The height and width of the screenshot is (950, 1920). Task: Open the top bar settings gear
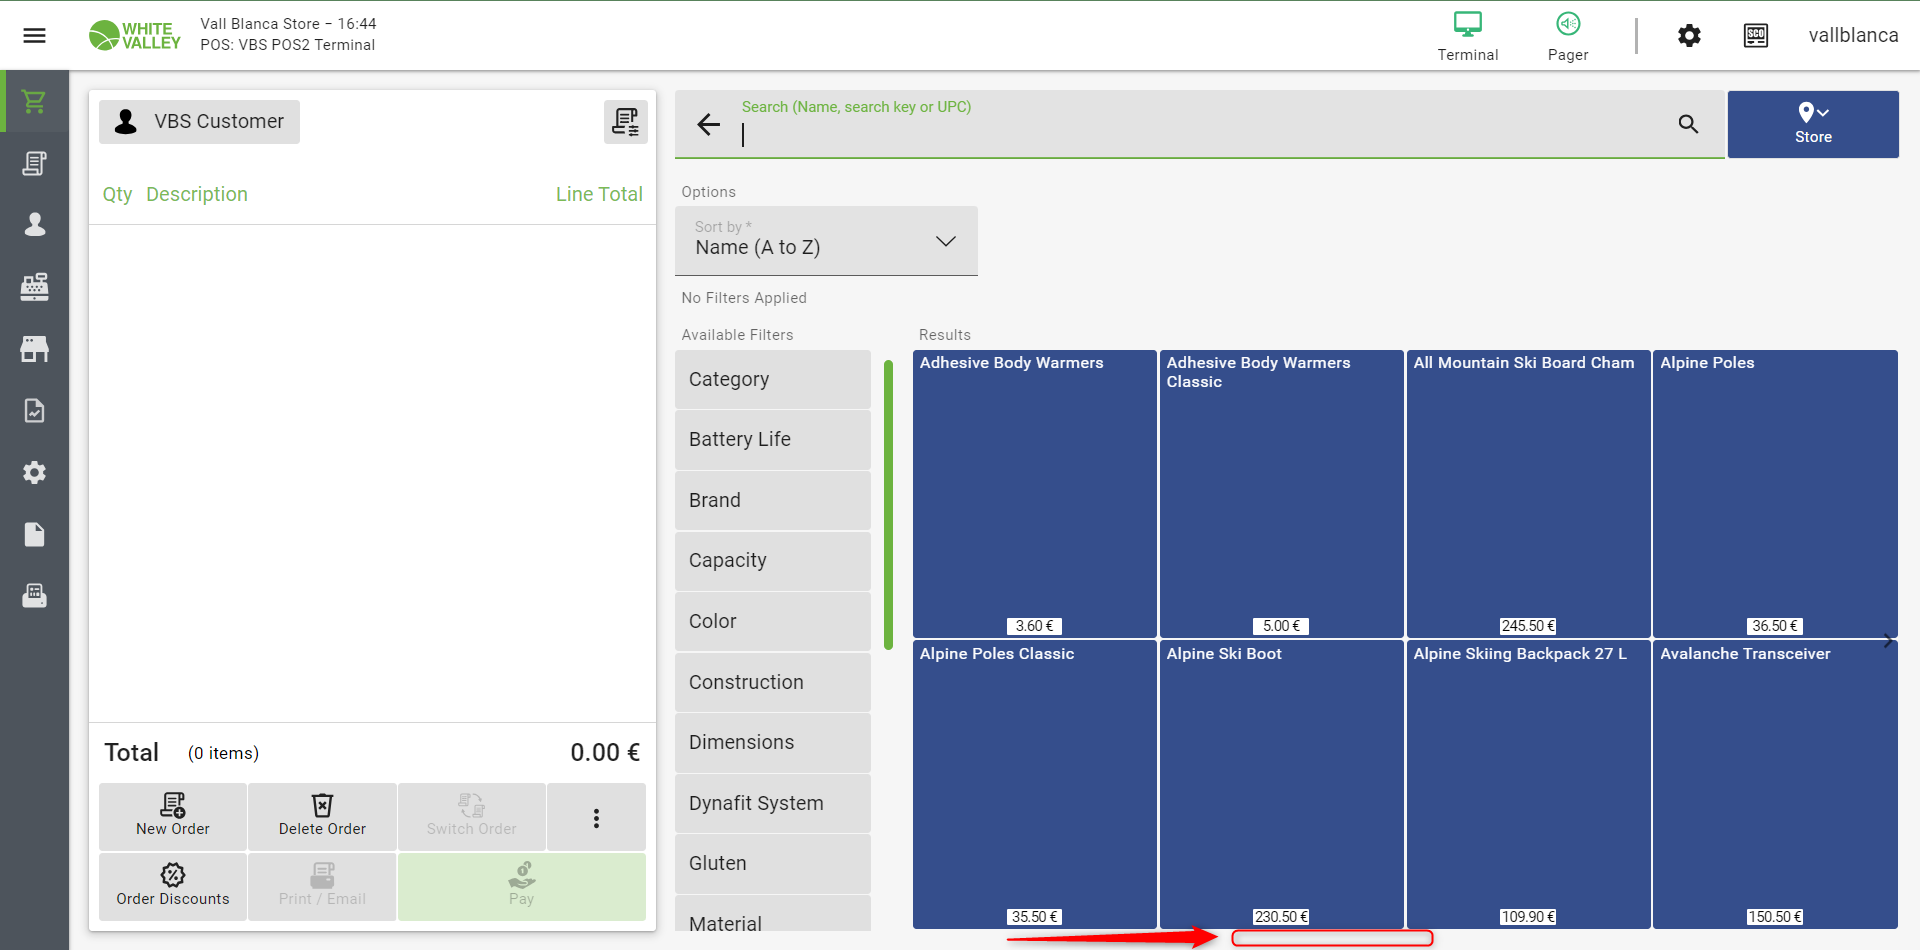[x=1689, y=36]
